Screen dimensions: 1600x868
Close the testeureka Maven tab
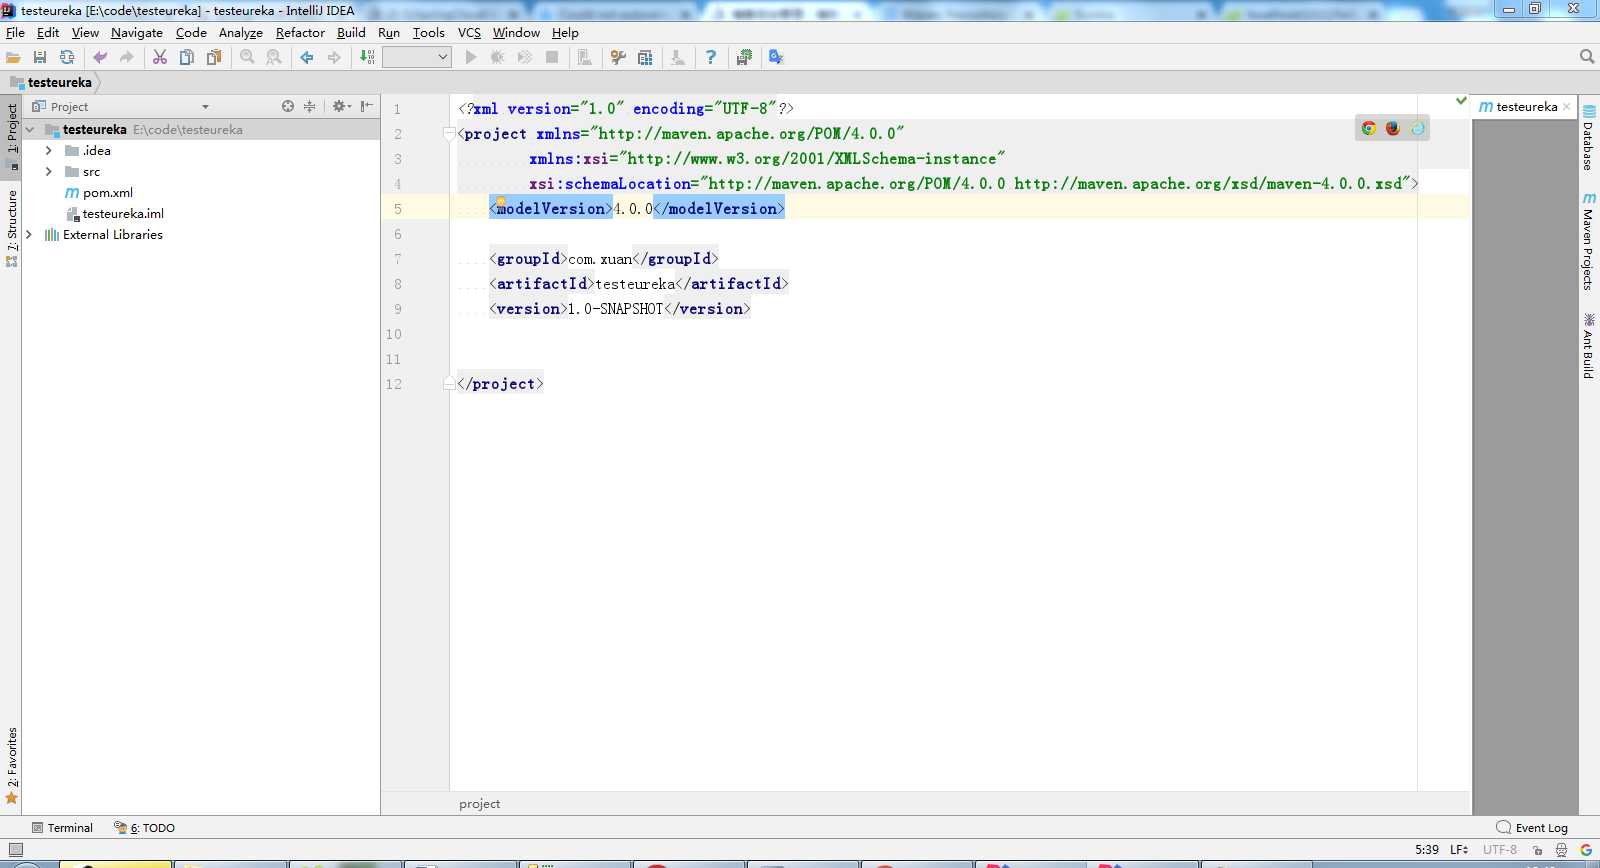click(1566, 107)
